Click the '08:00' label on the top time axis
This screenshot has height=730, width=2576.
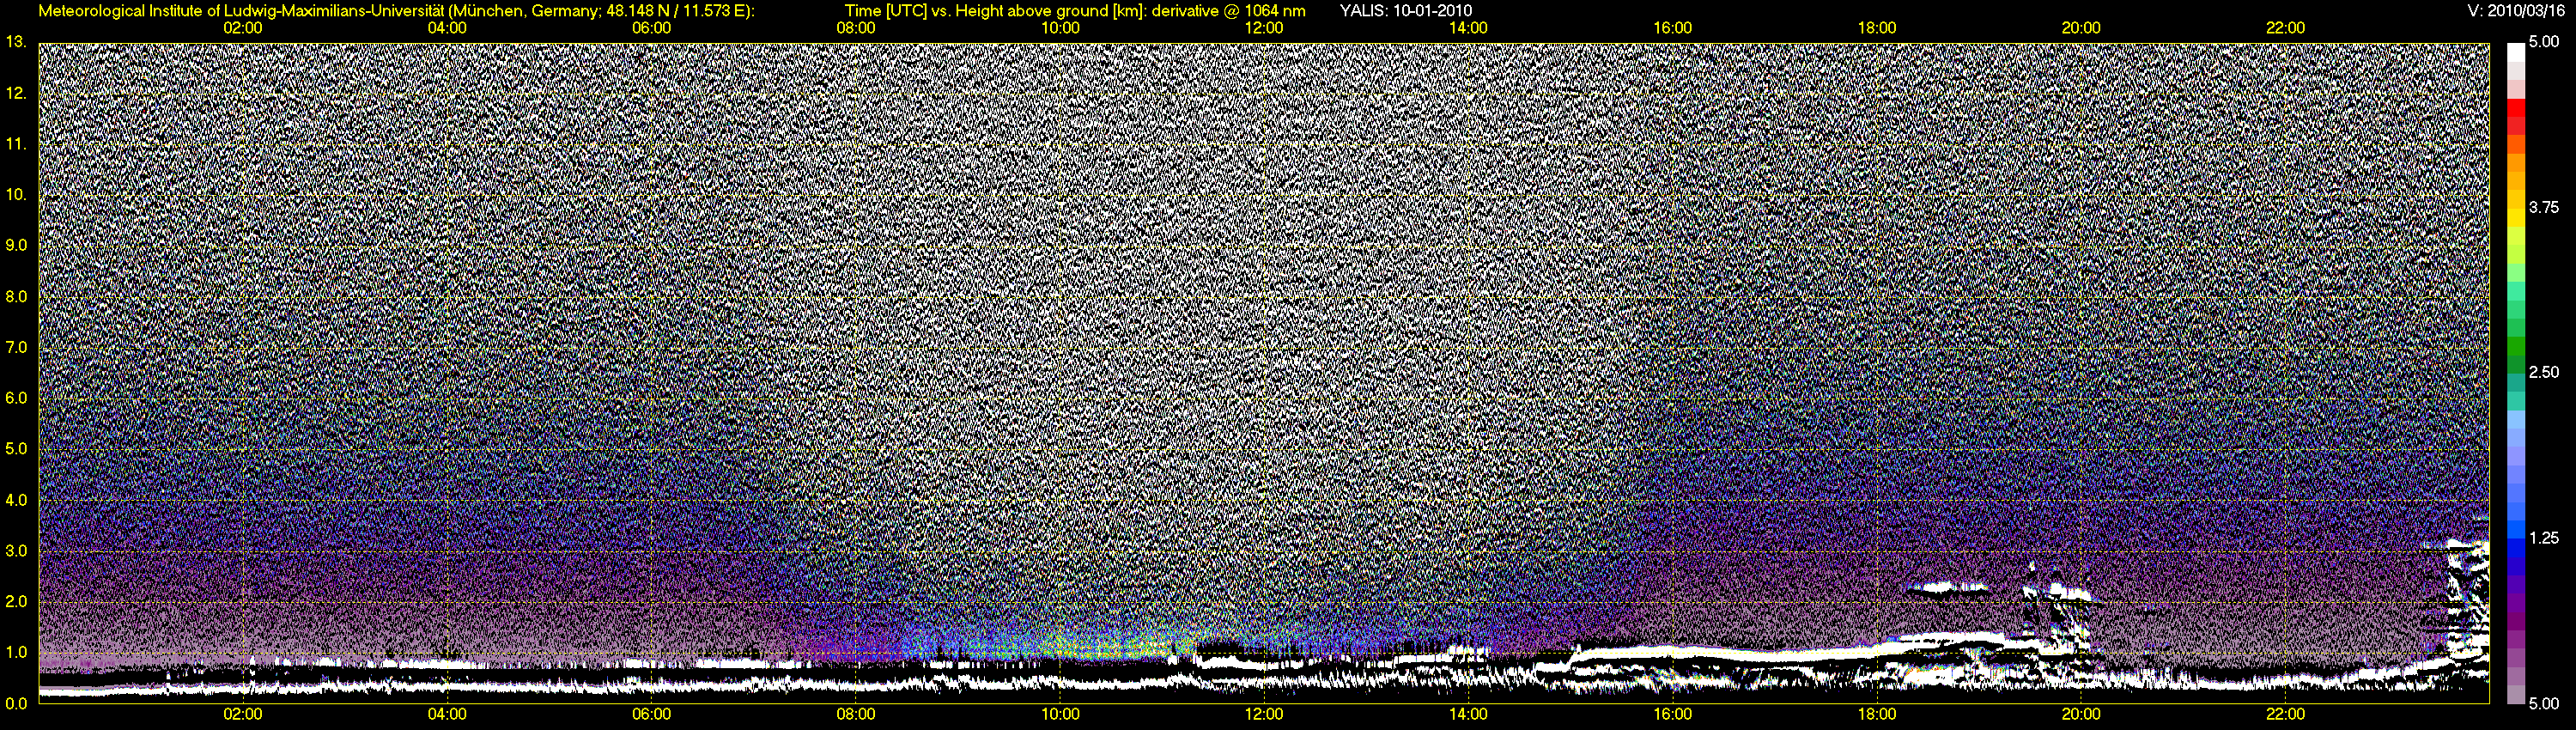856,28
